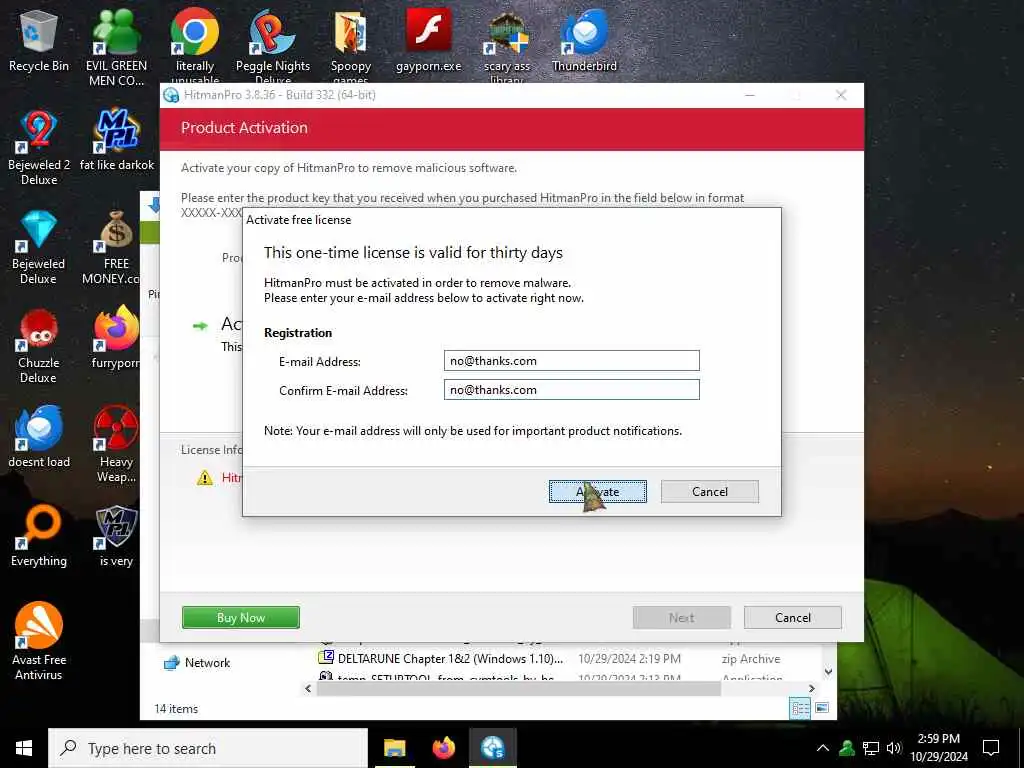Click the green Buy Now button
Image resolution: width=1024 pixels, height=768 pixels.
241,617
